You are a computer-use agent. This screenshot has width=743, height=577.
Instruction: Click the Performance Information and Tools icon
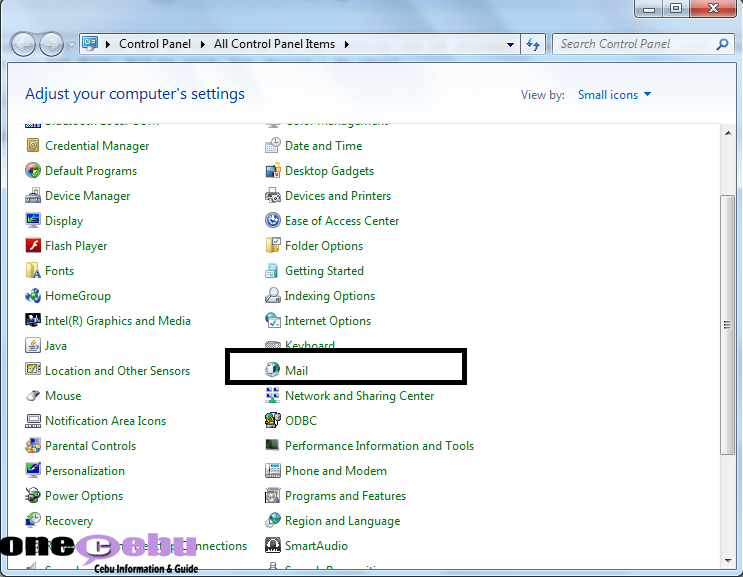272,445
